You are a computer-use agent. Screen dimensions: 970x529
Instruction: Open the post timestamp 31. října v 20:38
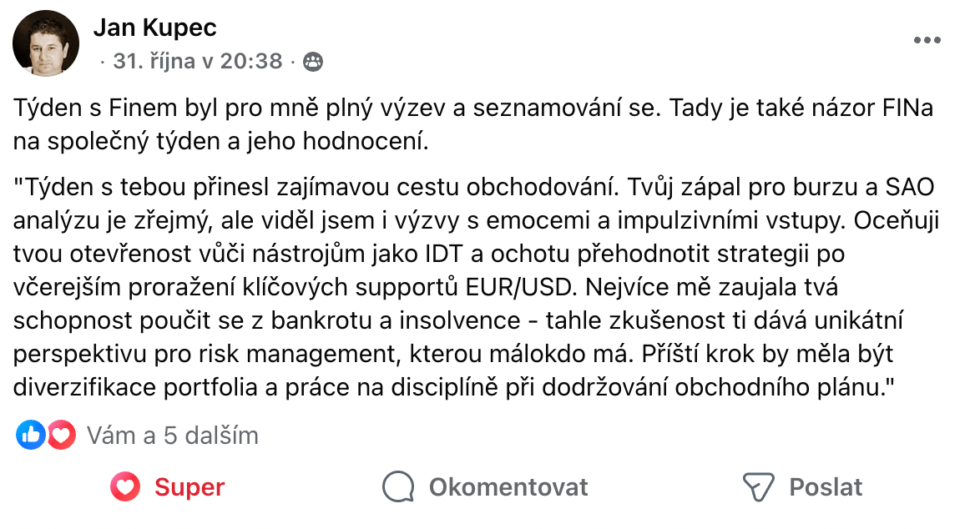197,61
